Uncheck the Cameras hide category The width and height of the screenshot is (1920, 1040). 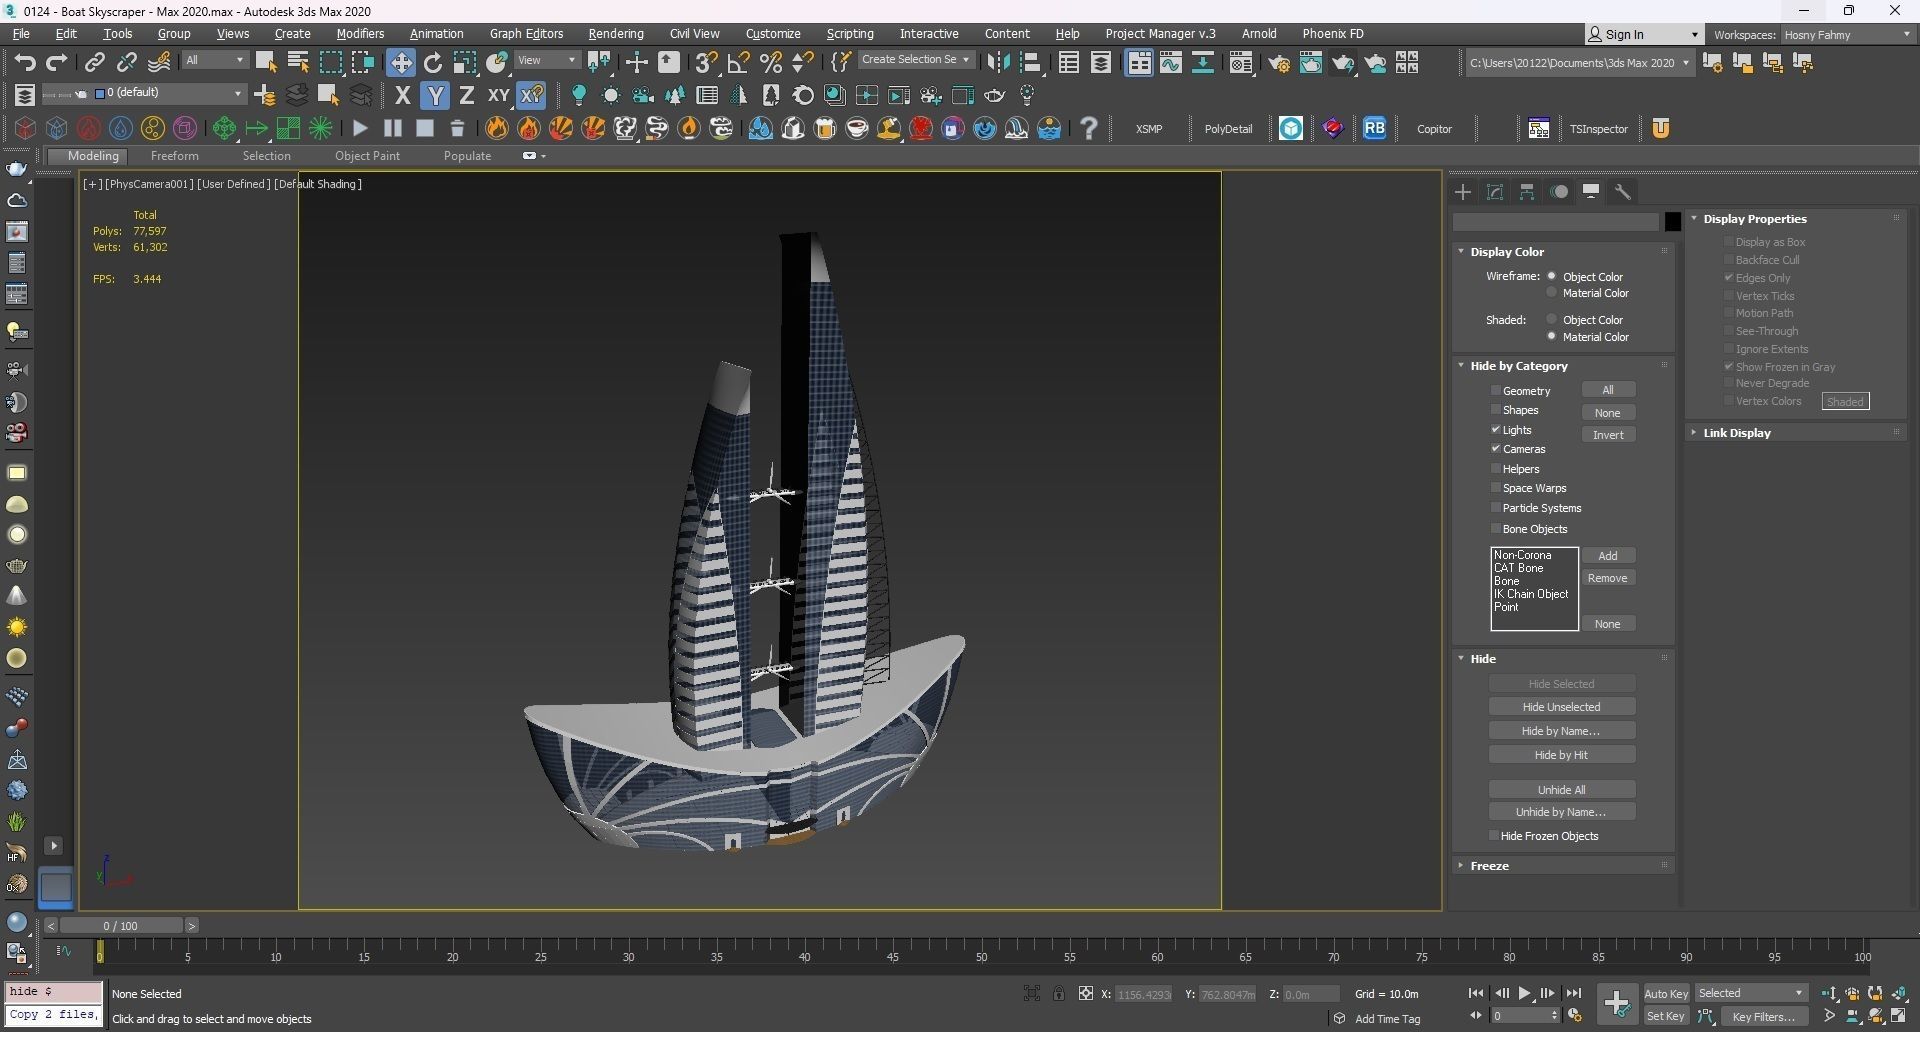pos(1496,449)
